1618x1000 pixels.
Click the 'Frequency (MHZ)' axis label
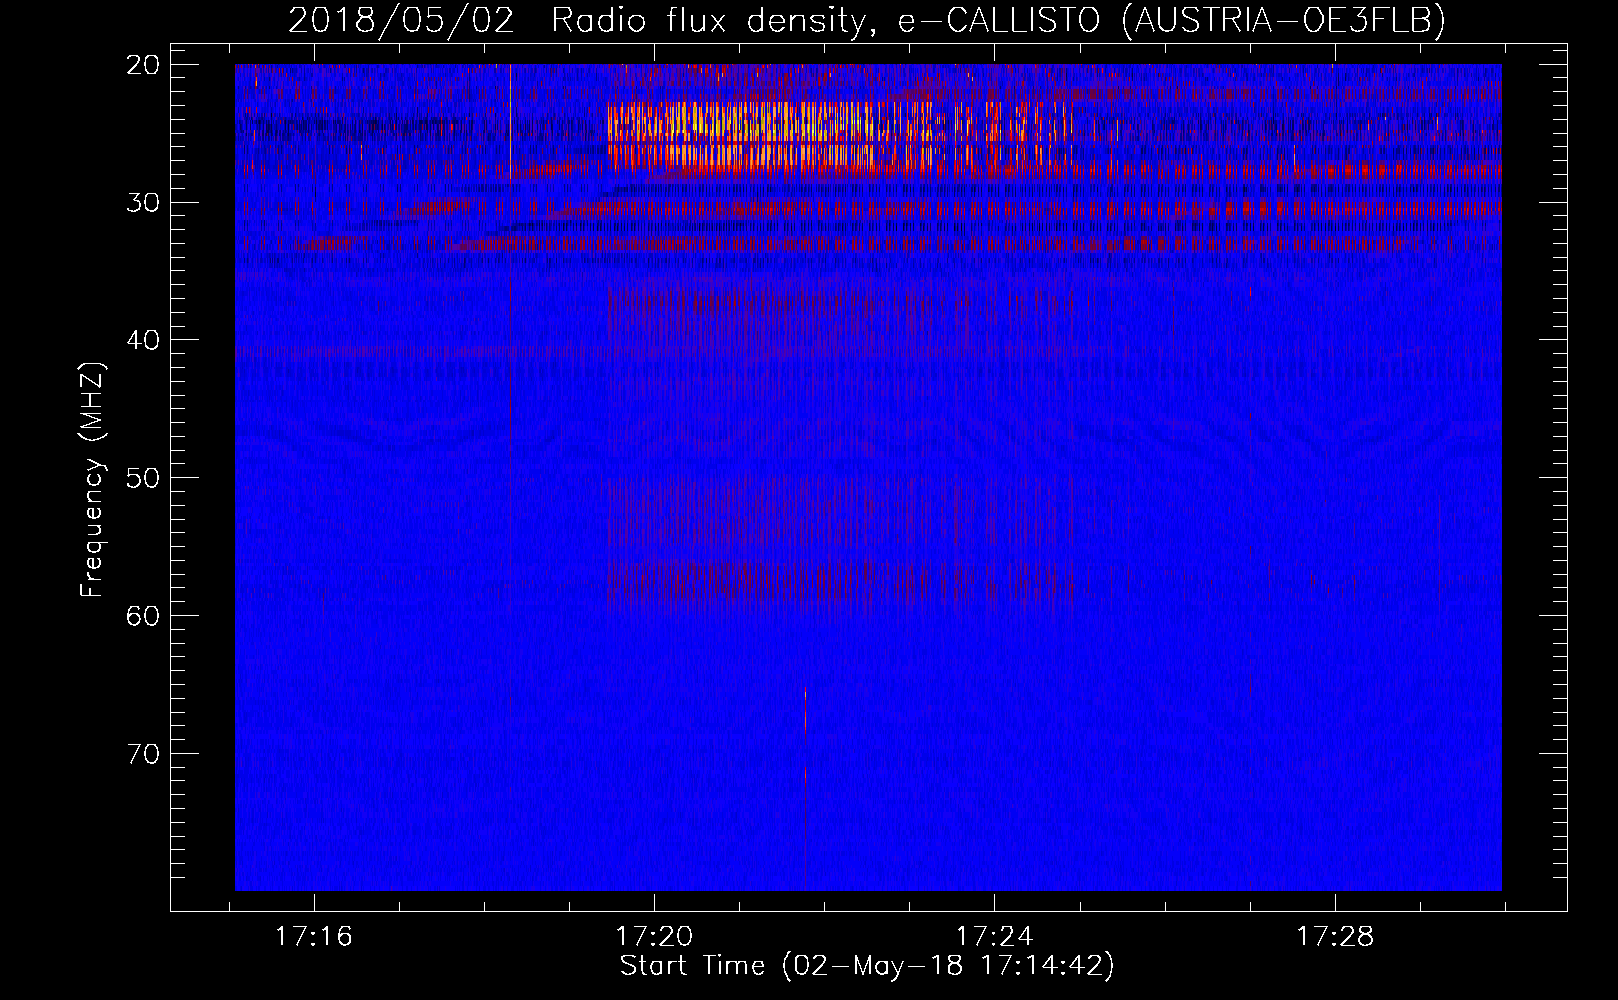pyautogui.click(x=92, y=480)
